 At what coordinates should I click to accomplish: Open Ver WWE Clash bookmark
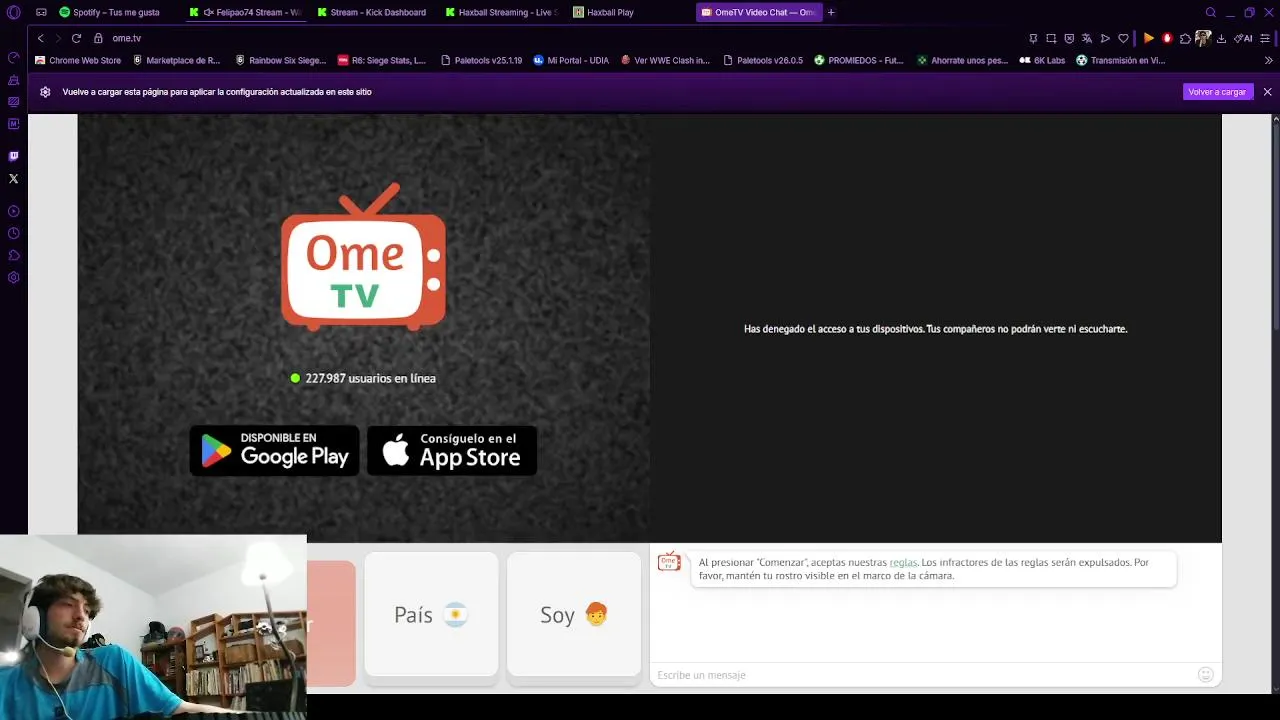point(665,60)
